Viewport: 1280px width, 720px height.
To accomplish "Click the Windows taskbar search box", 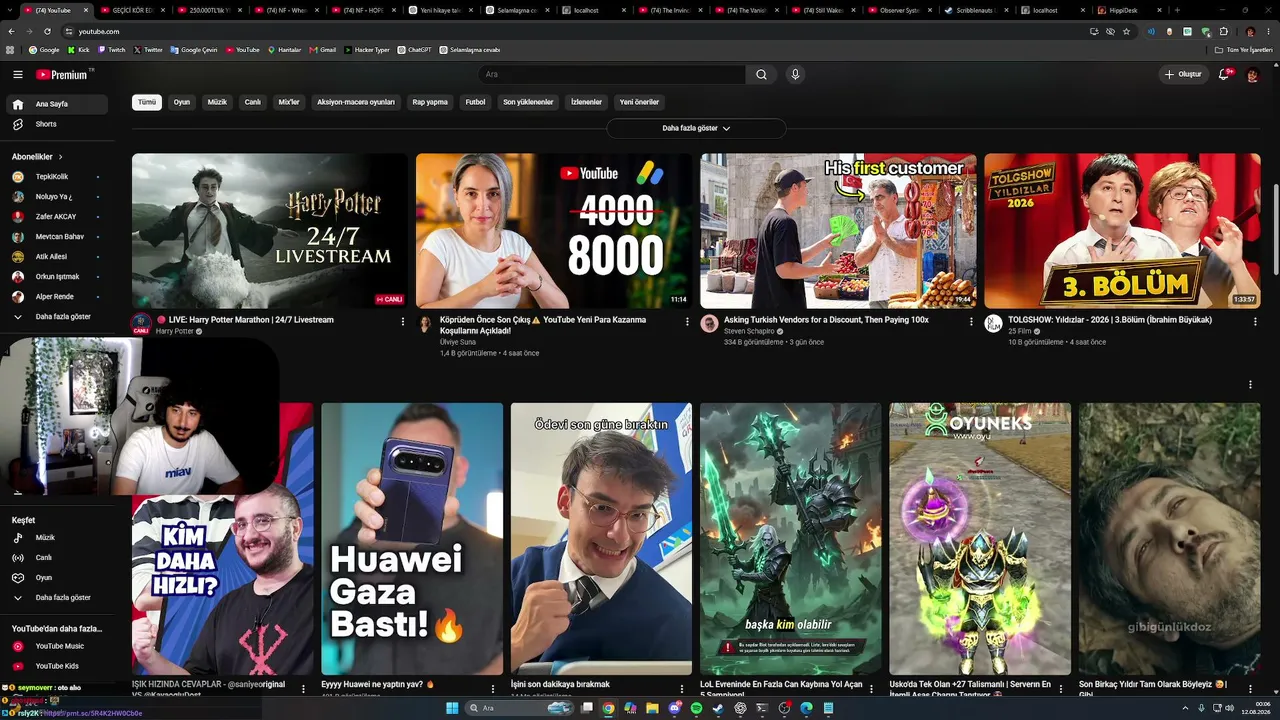I will pyautogui.click(x=518, y=708).
